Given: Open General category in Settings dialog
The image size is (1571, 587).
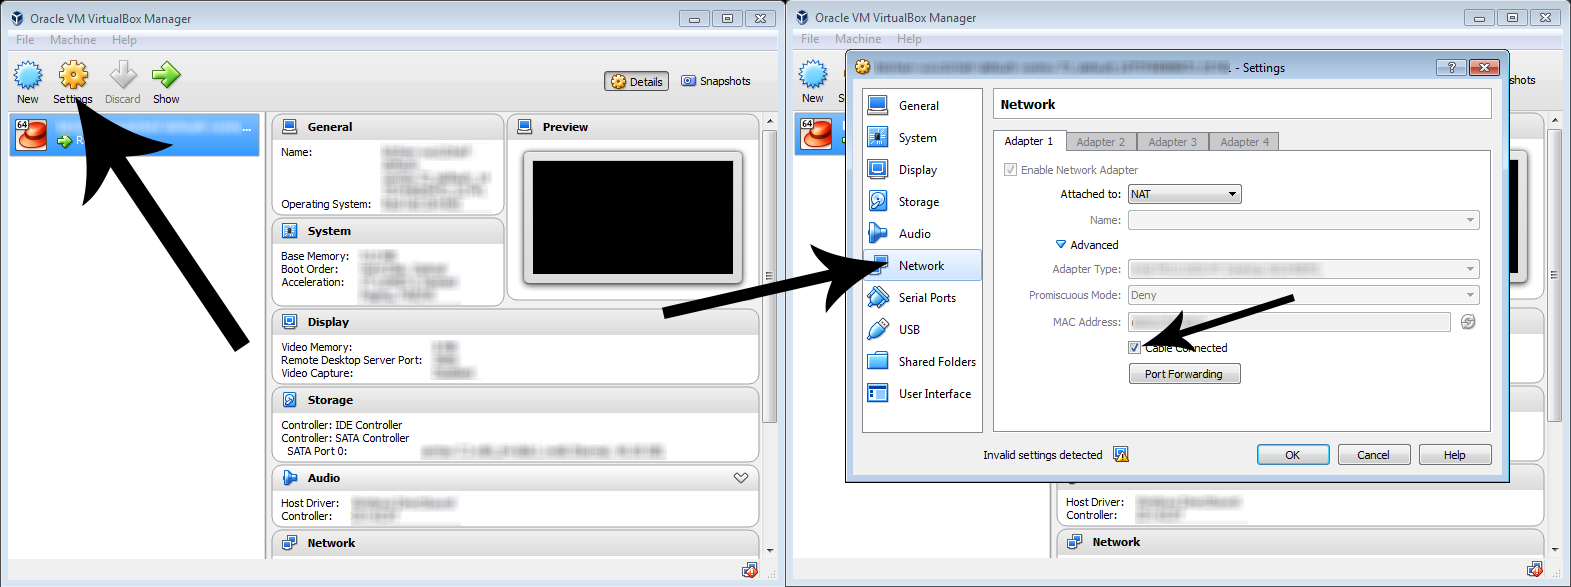Looking at the screenshot, I should (x=922, y=105).
